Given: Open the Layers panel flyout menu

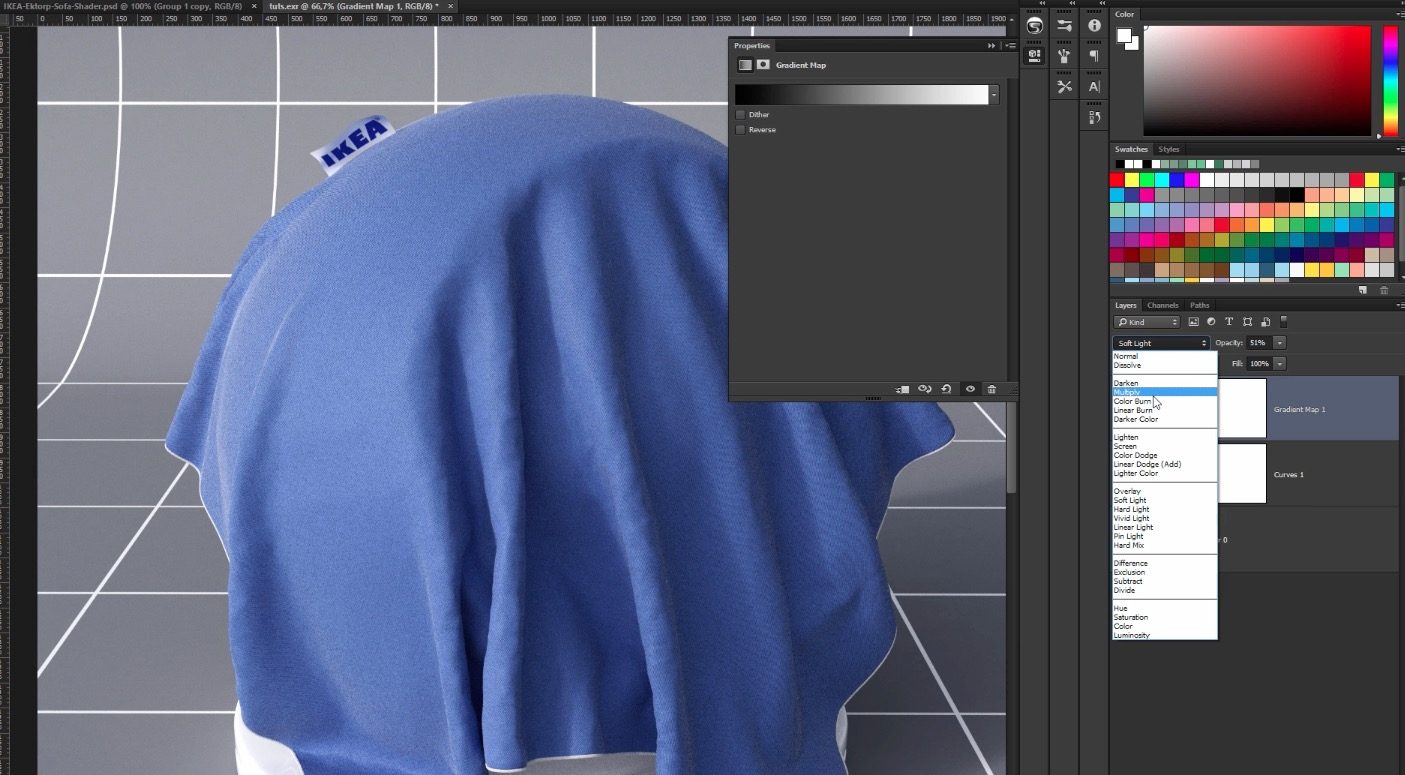Looking at the screenshot, I should [1399, 305].
